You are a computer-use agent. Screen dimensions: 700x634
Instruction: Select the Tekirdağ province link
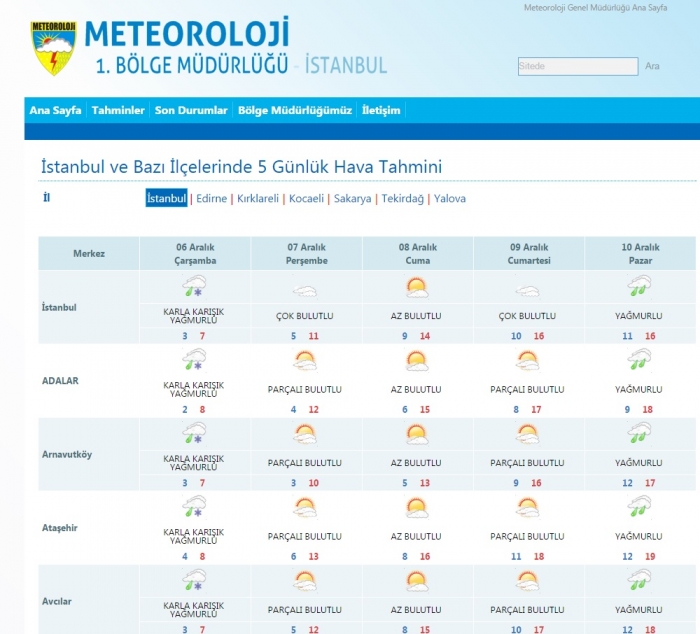[x=403, y=199]
